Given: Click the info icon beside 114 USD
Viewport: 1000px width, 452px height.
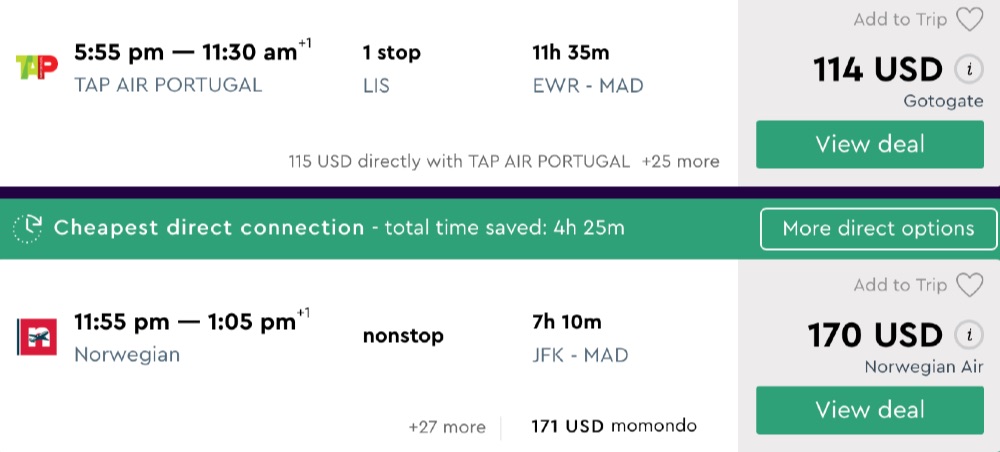Looking at the screenshot, I should 967,69.
